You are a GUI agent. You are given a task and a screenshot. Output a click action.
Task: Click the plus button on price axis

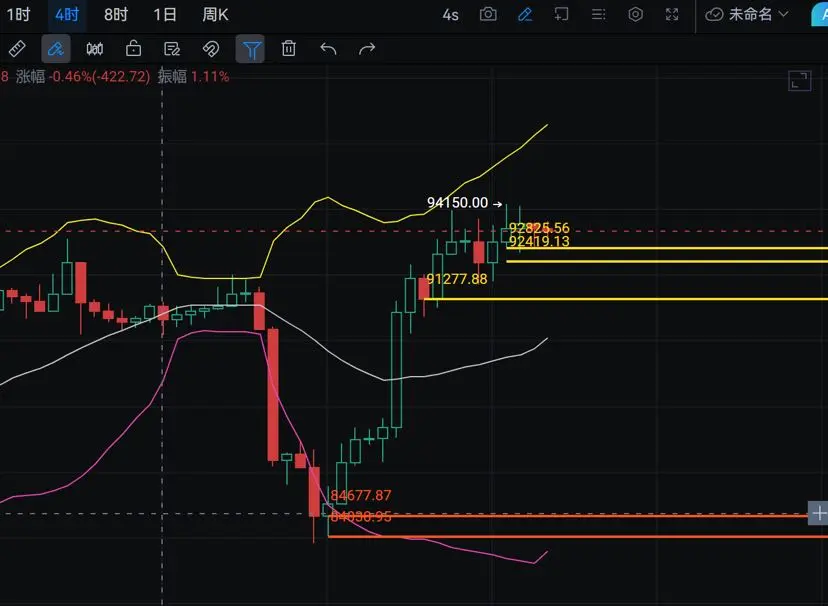pyautogui.click(x=818, y=513)
